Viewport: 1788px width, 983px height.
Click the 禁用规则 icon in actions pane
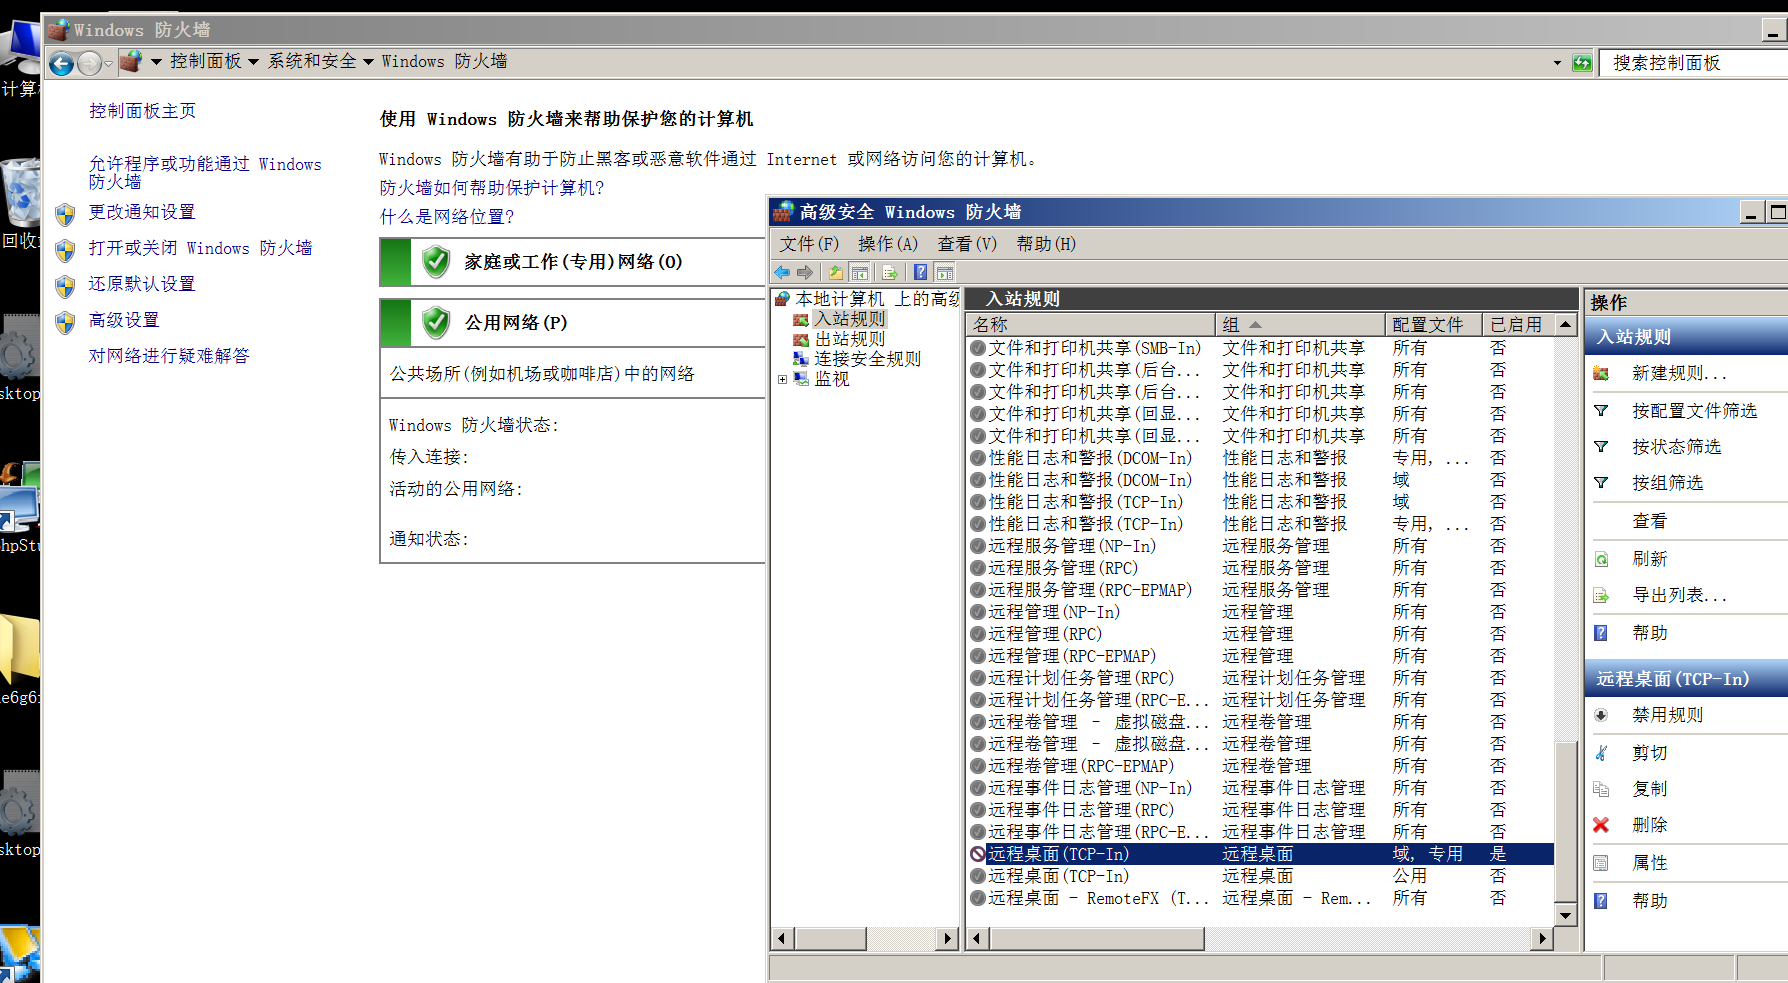point(1601,715)
